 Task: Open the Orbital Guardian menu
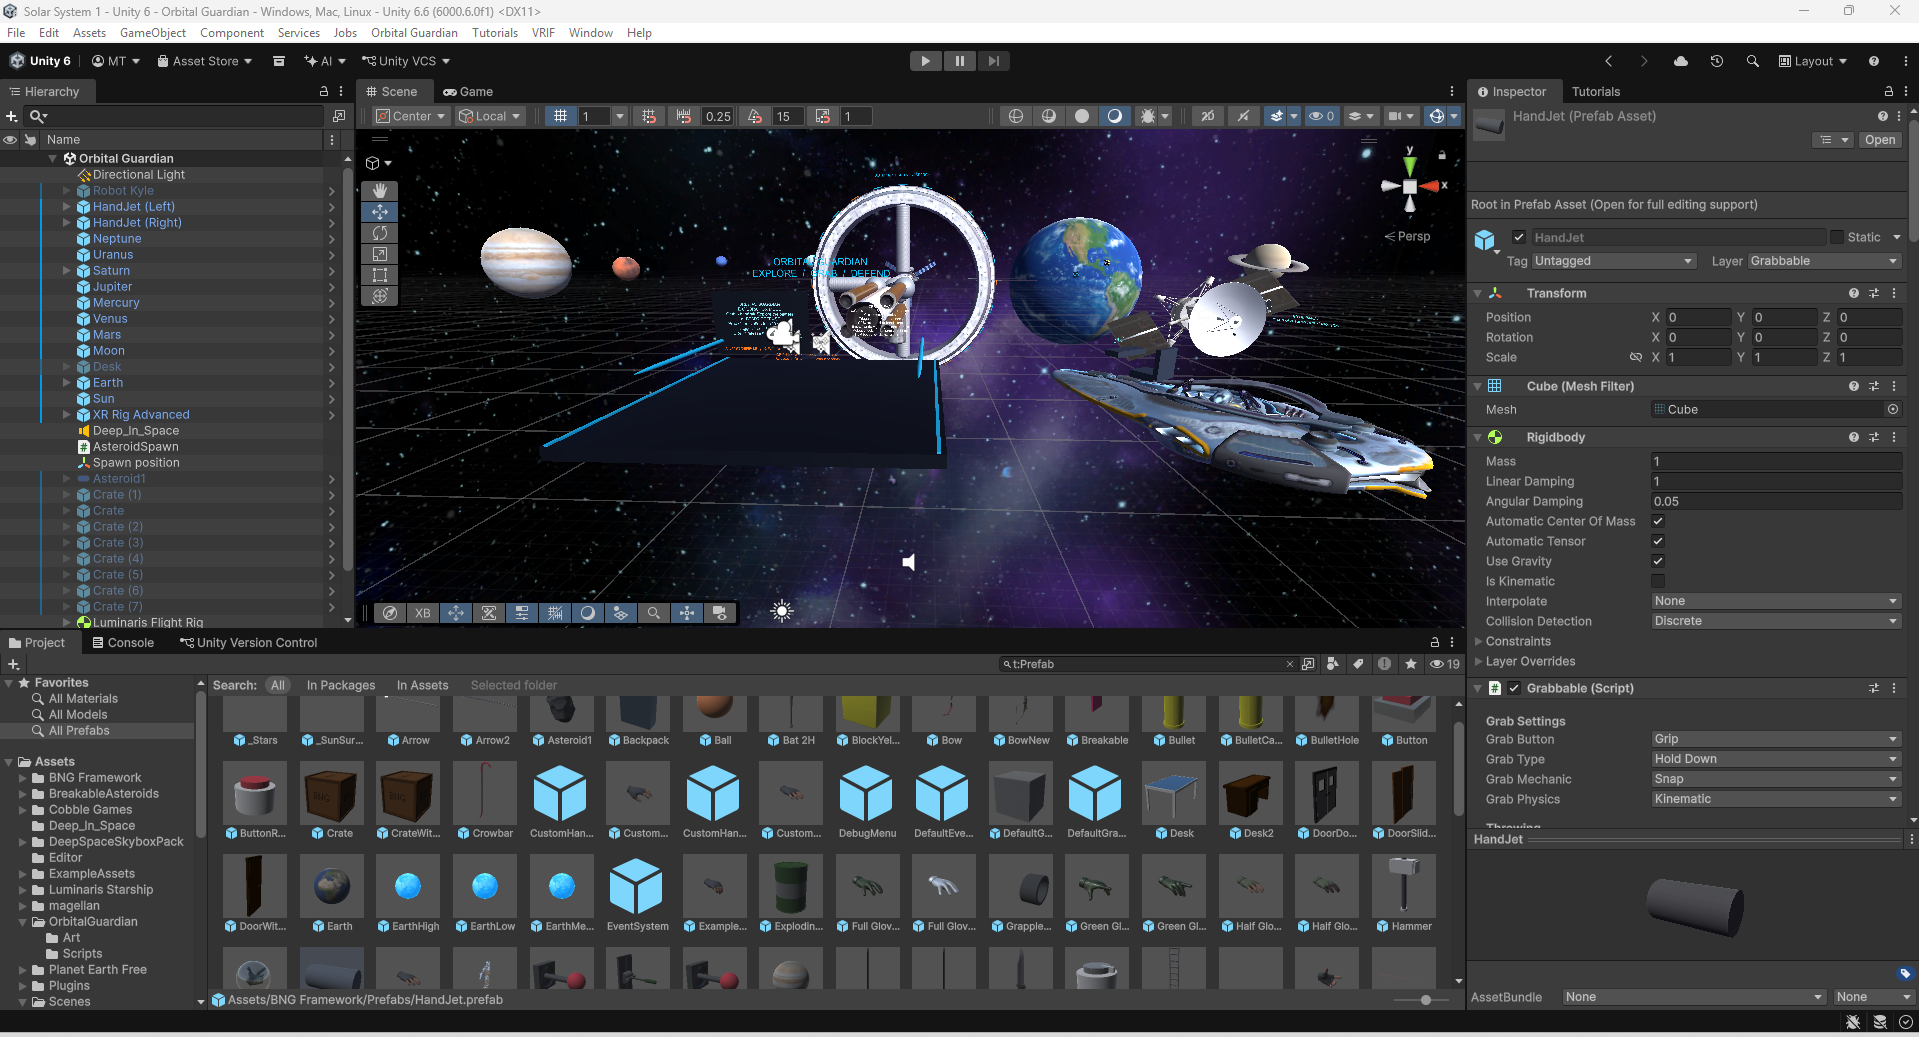[x=414, y=33]
